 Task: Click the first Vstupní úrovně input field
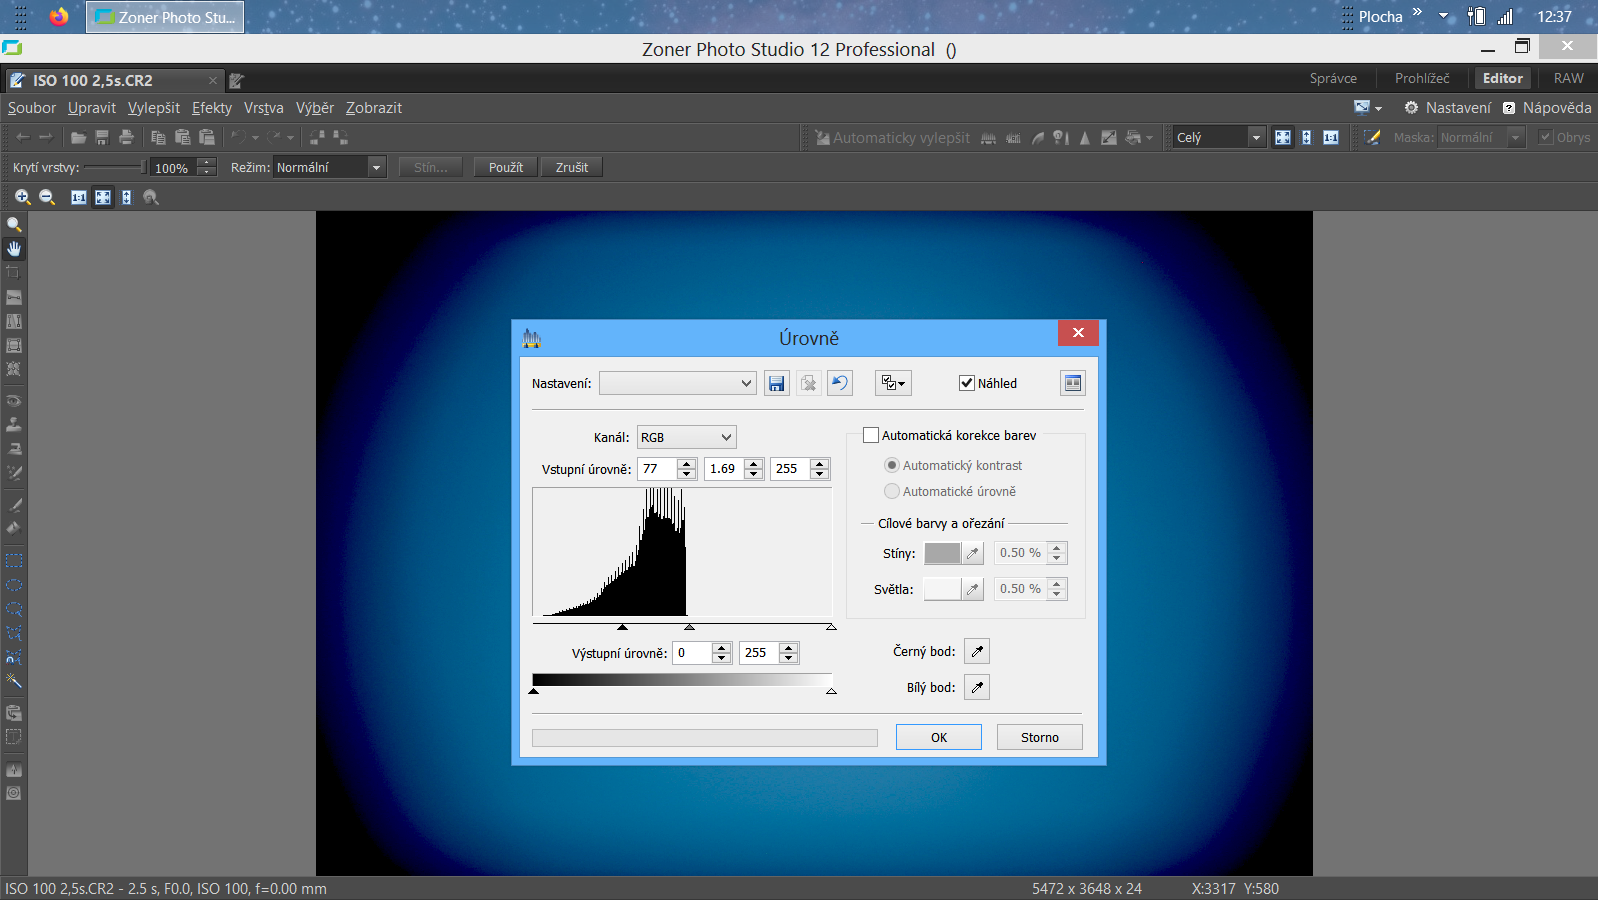[656, 468]
